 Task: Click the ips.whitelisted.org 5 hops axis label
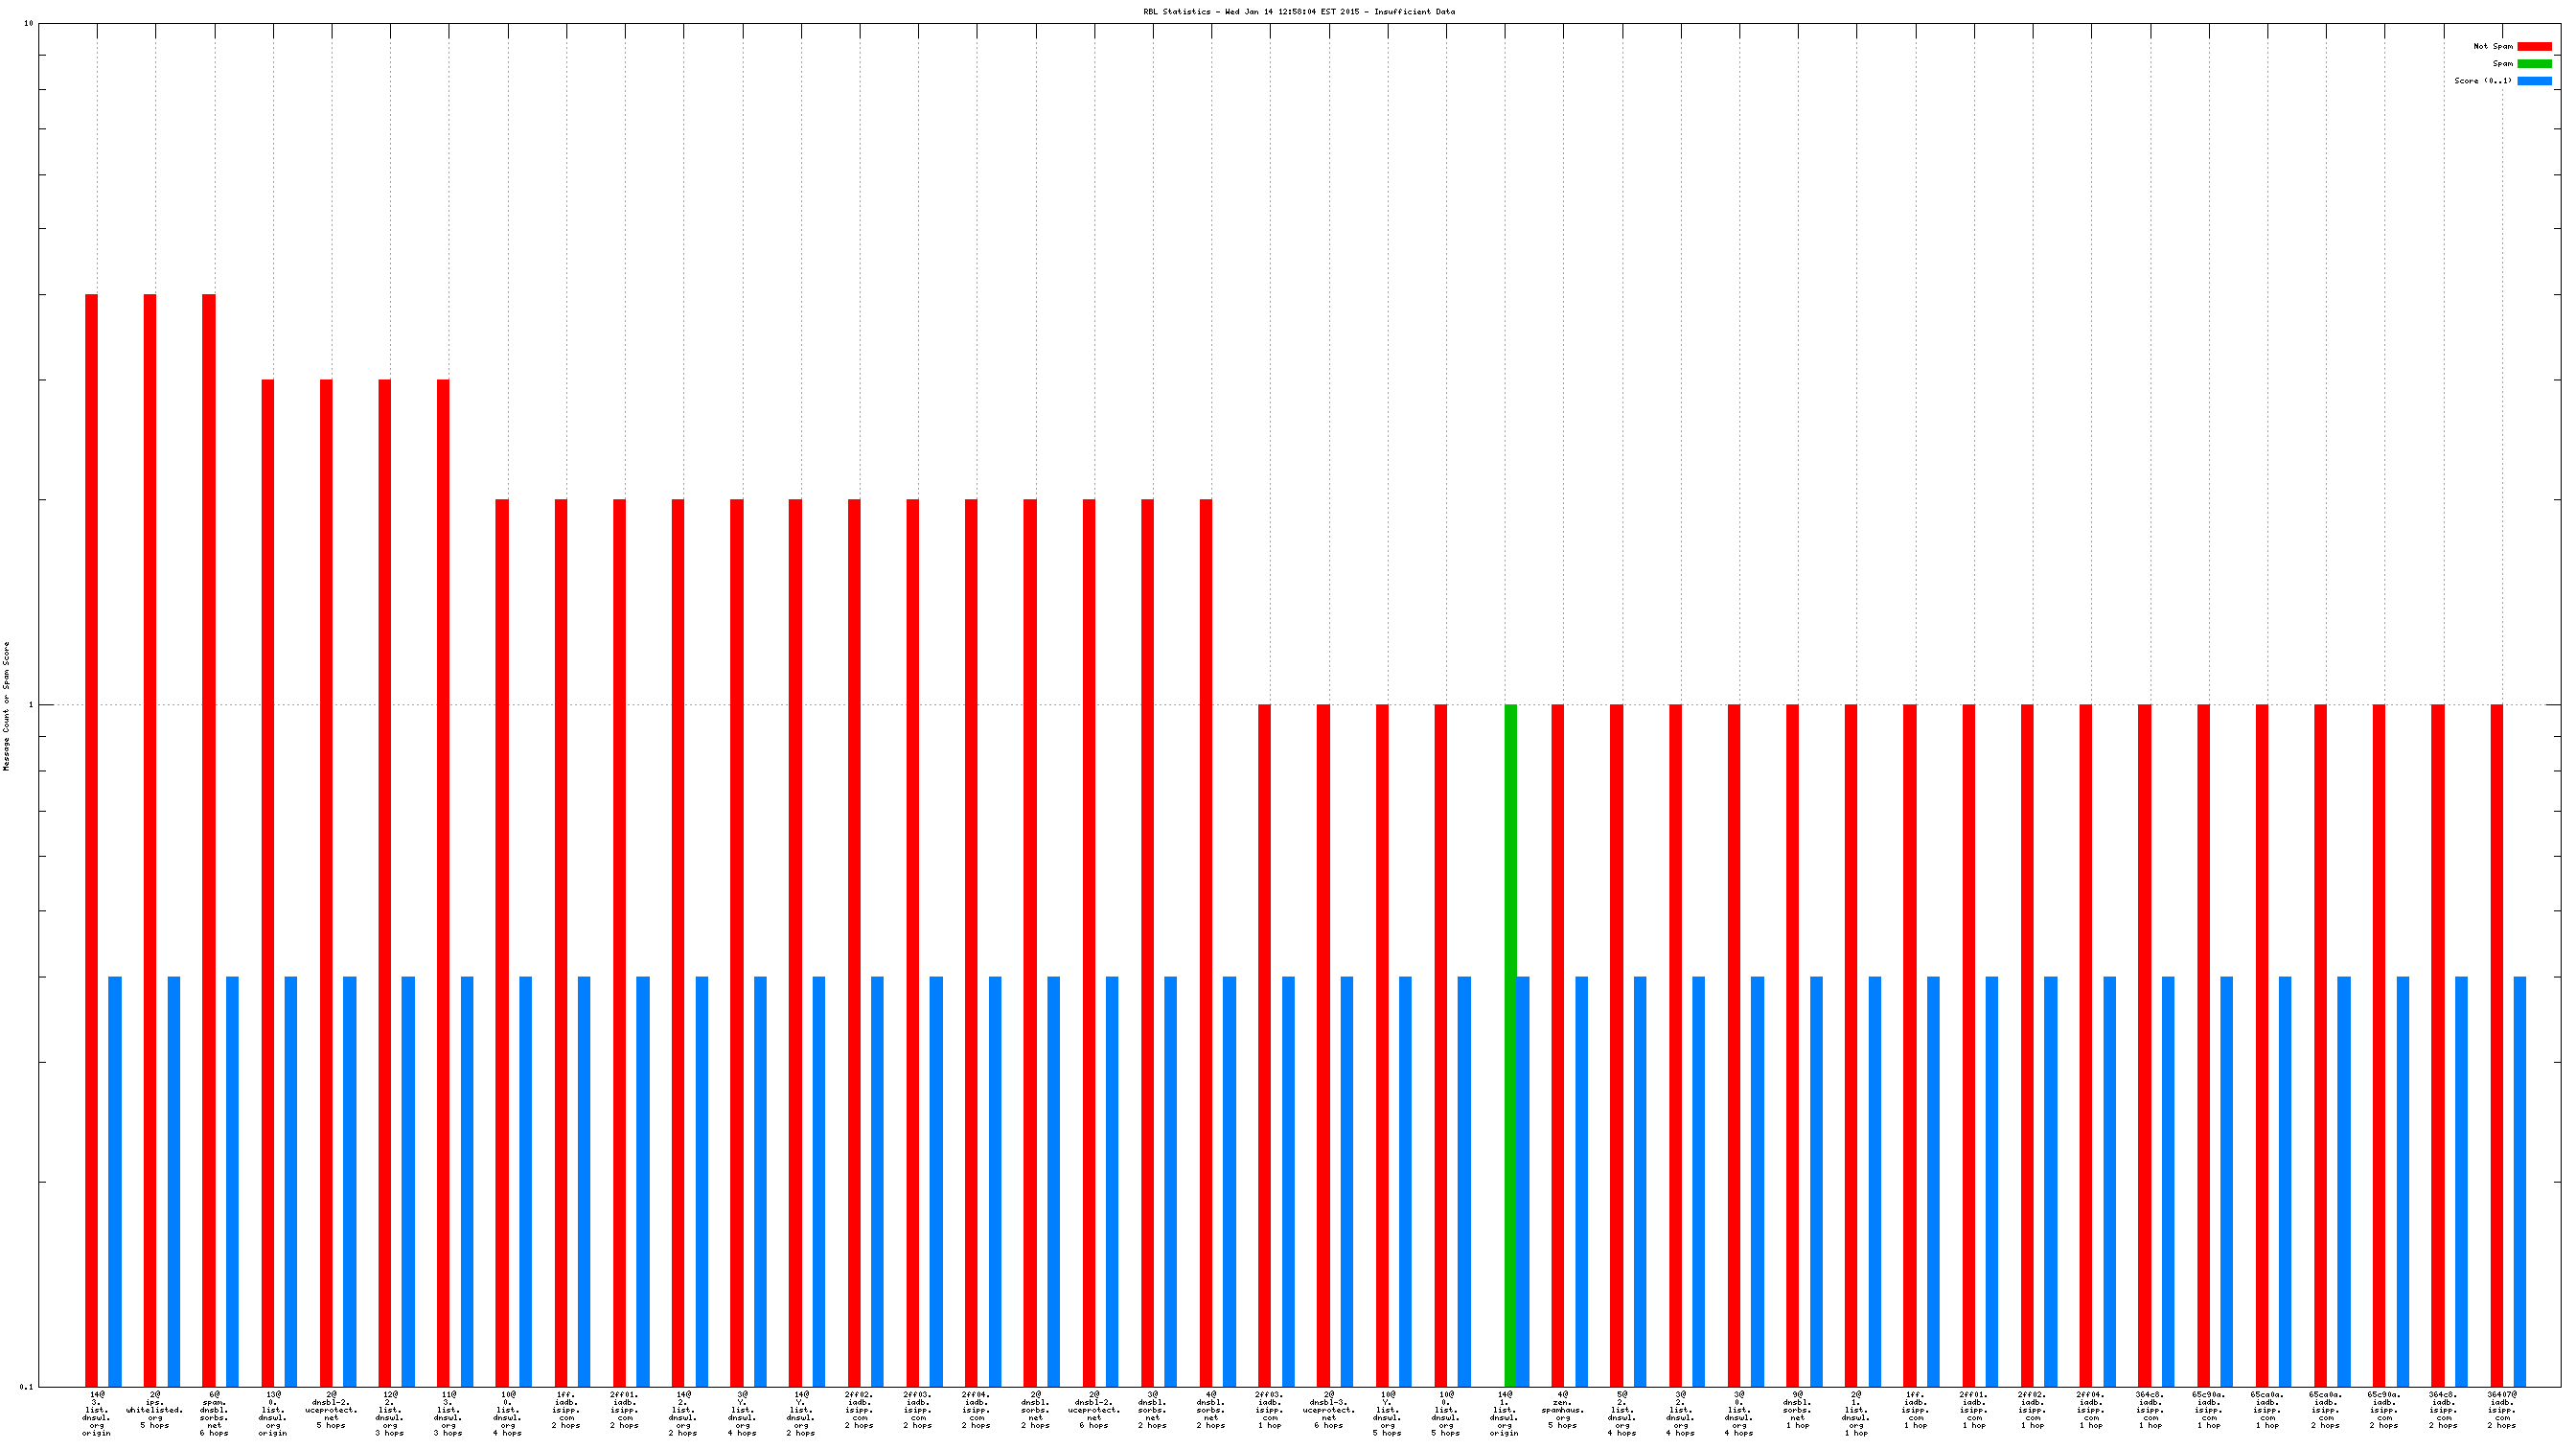(x=155, y=1409)
